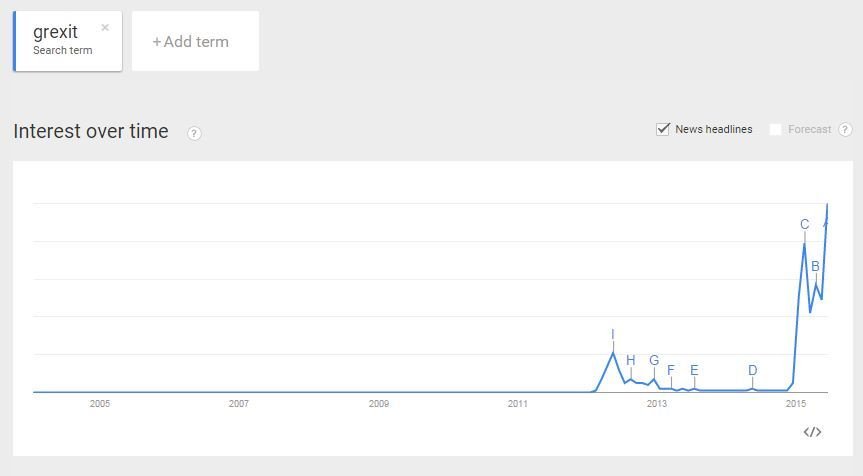Image resolution: width=863 pixels, height=476 pixels.
Task: Click the 2015 axis label
Action: 795,404
